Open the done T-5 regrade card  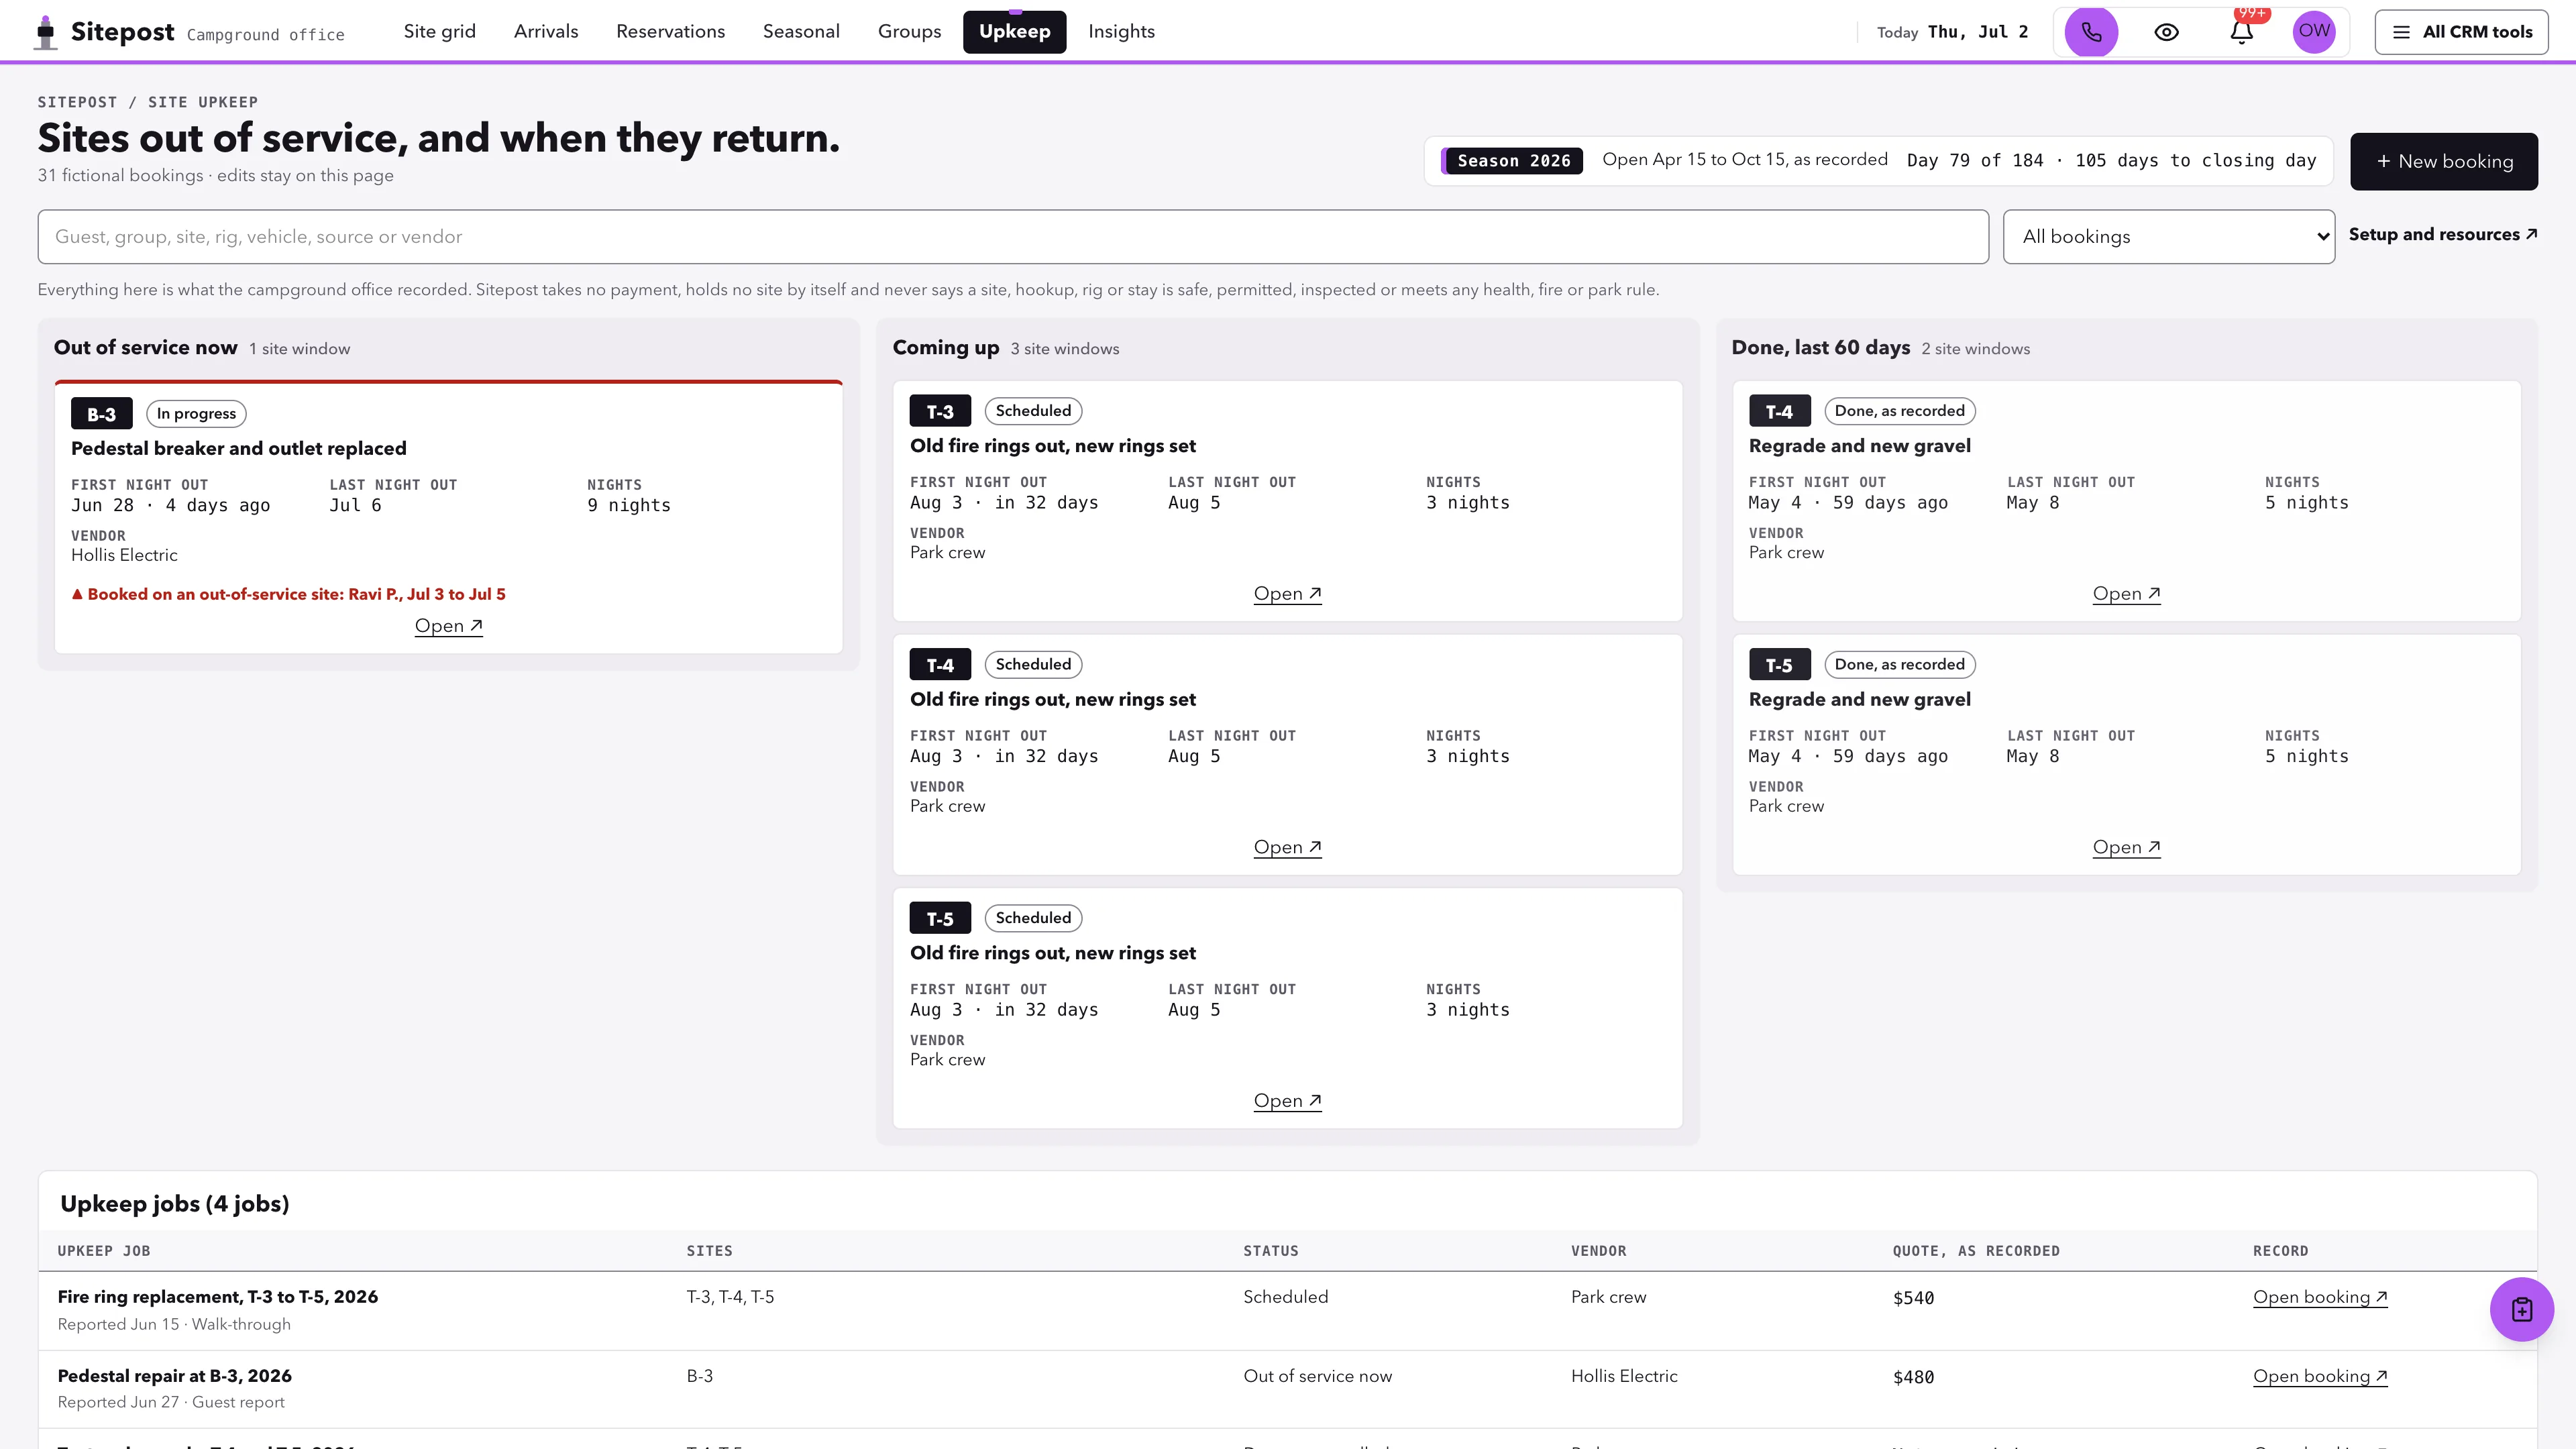click(2126, 848)
